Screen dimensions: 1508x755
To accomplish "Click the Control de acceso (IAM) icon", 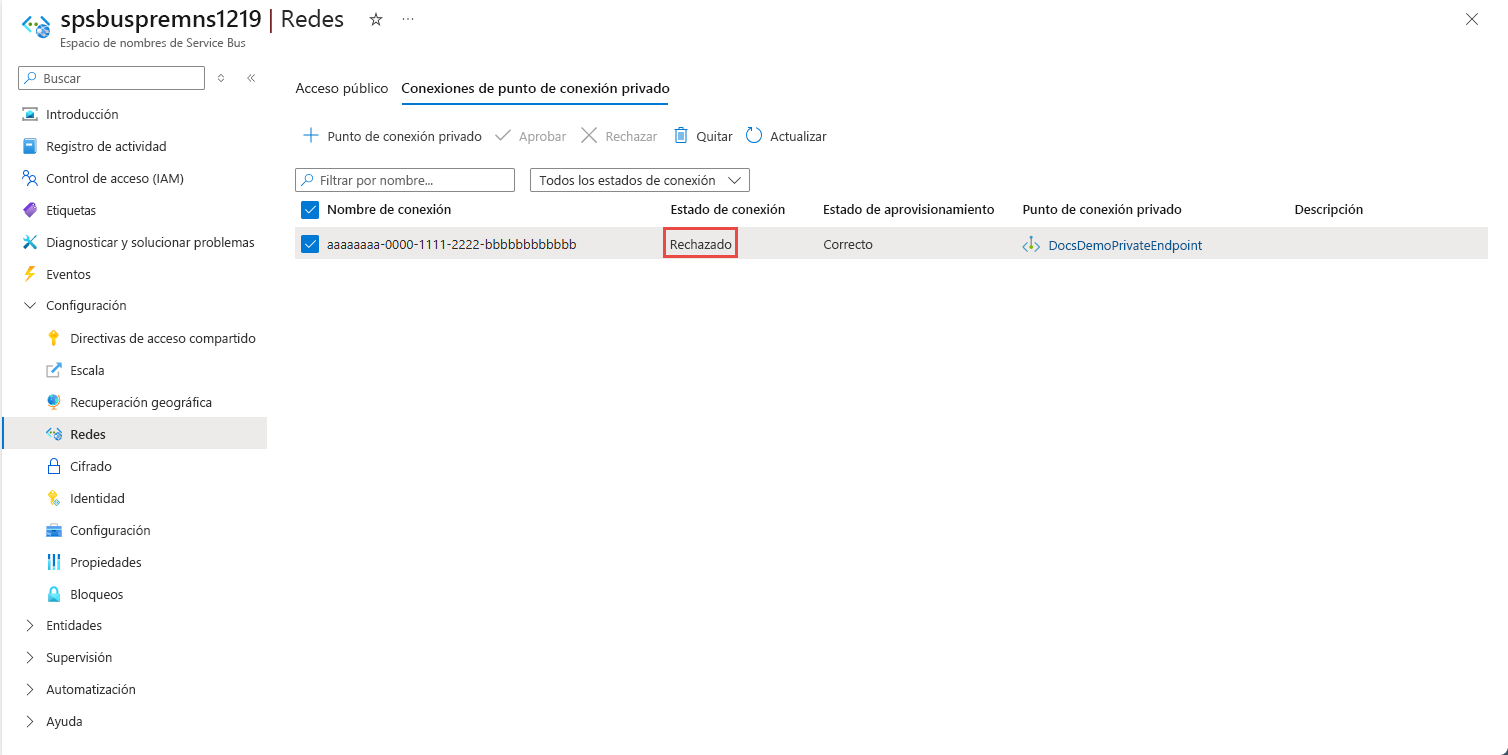I will [29, 178].
